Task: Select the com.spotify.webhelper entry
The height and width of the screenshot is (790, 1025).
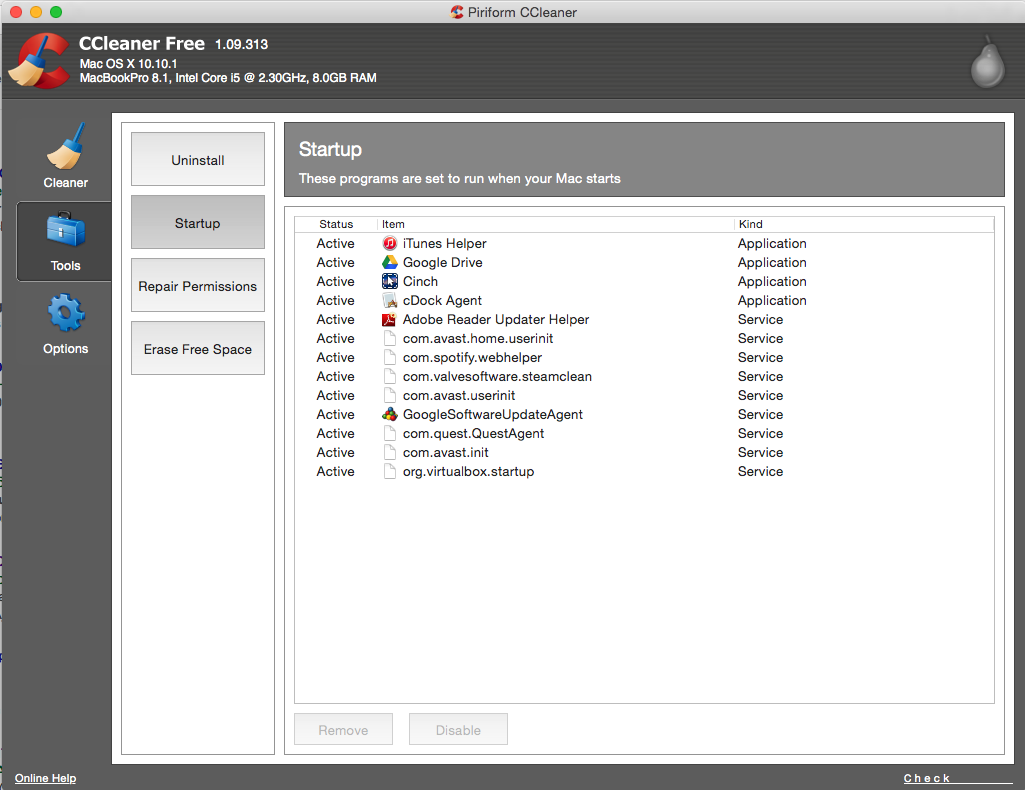Action: pos(644,357)
